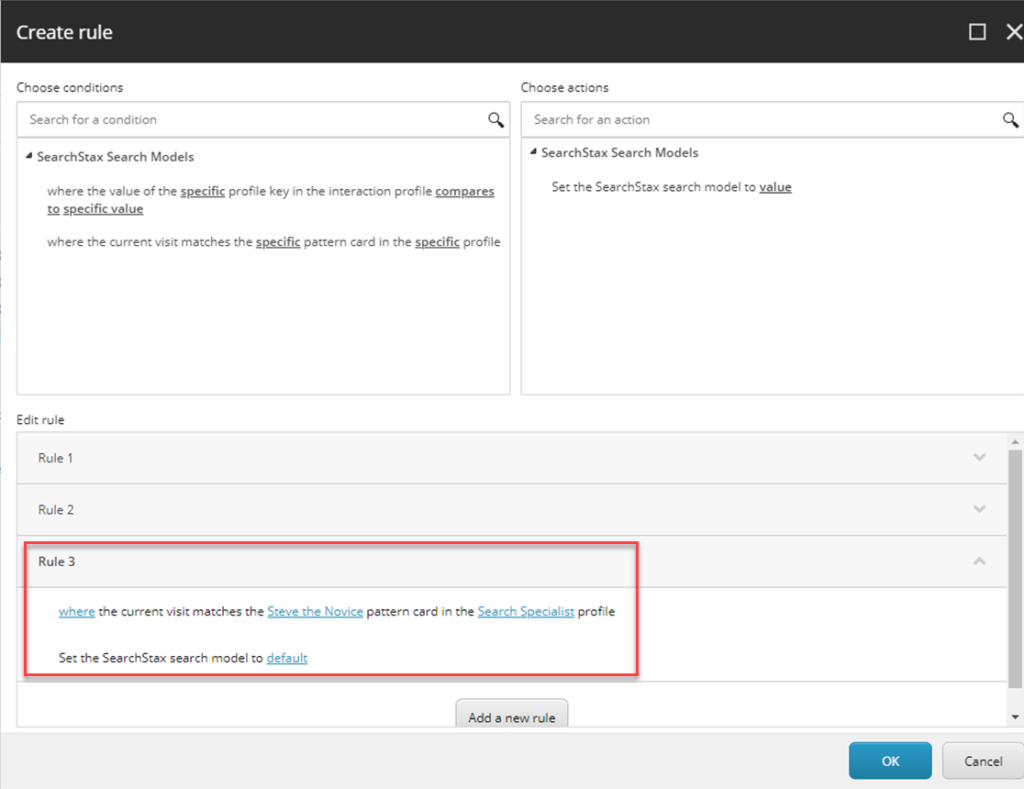The width and height of the screenshot is (1024, 789).
Task: Add the pattern card match condition
Action: 273,242
